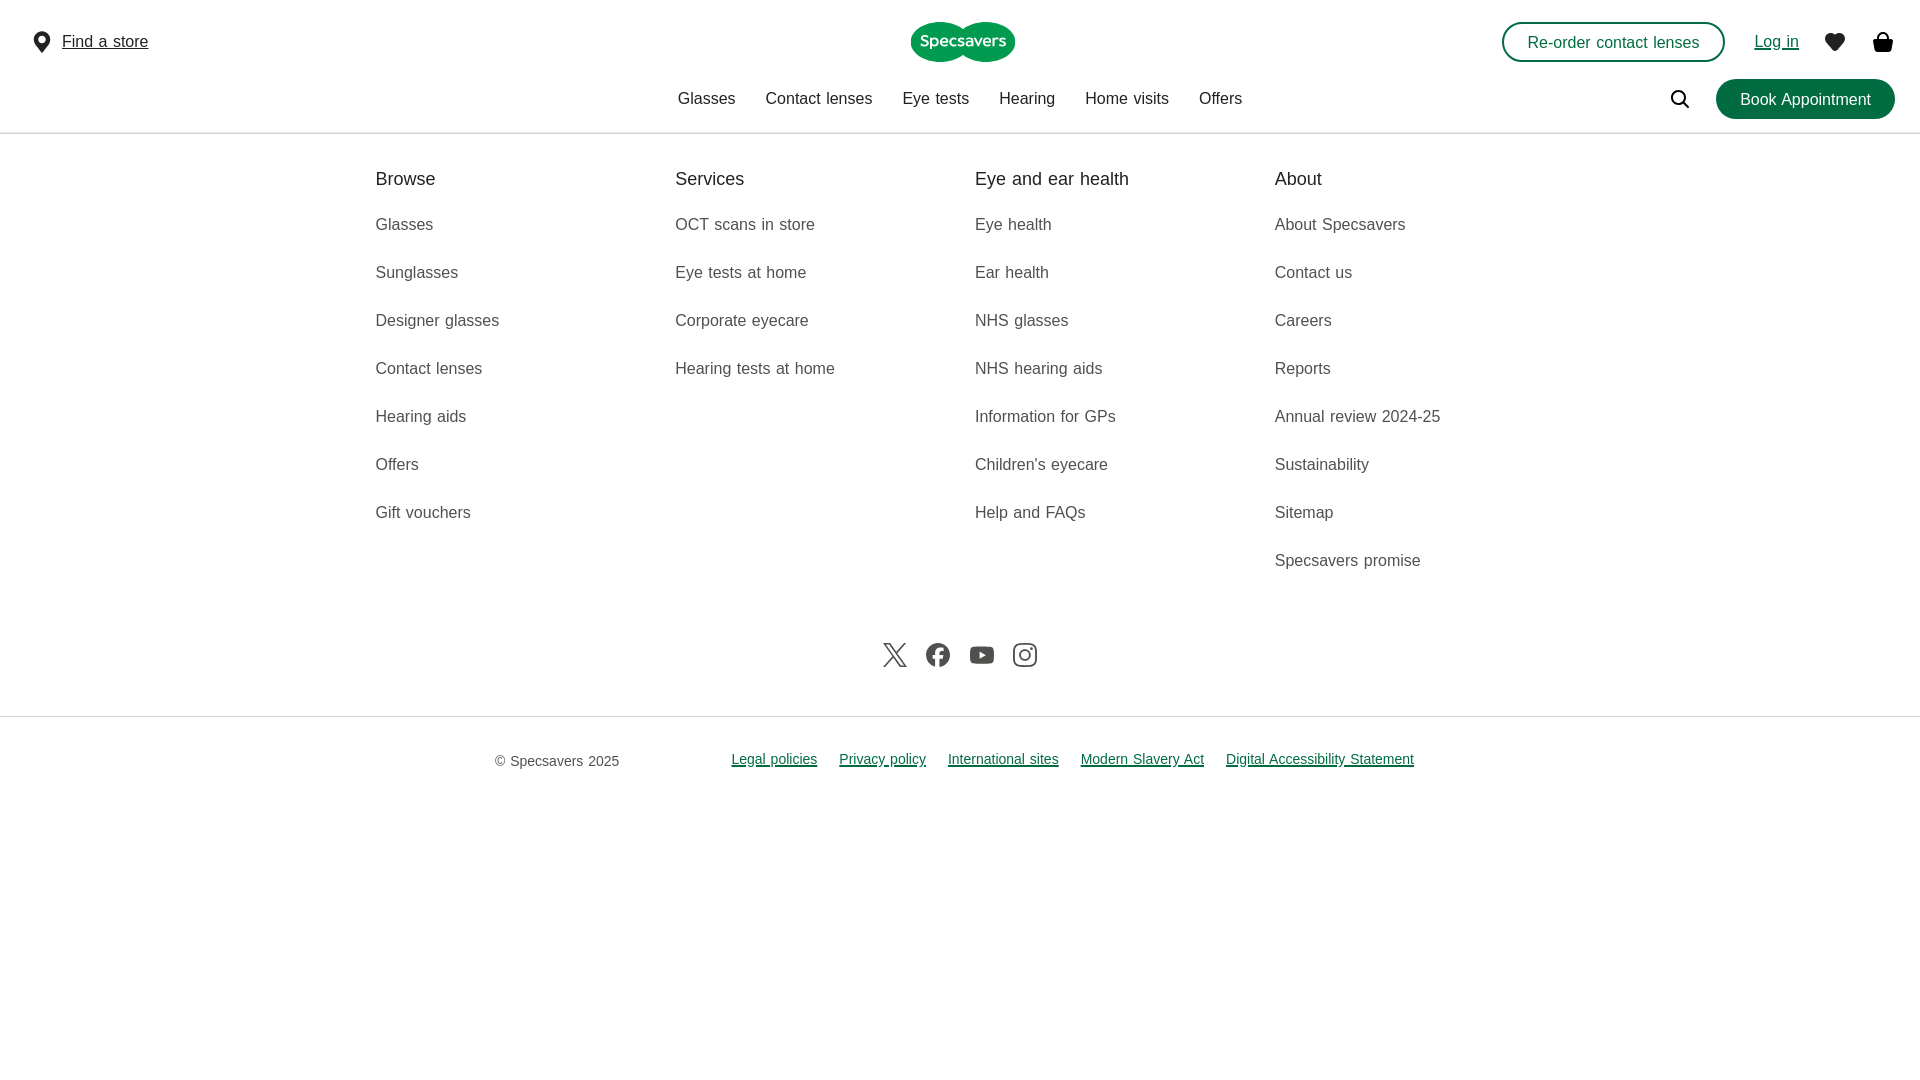The width and height of the screenshot is (1920, 1080).
Task: Open Help and FAQs link
Action: 1029,513
